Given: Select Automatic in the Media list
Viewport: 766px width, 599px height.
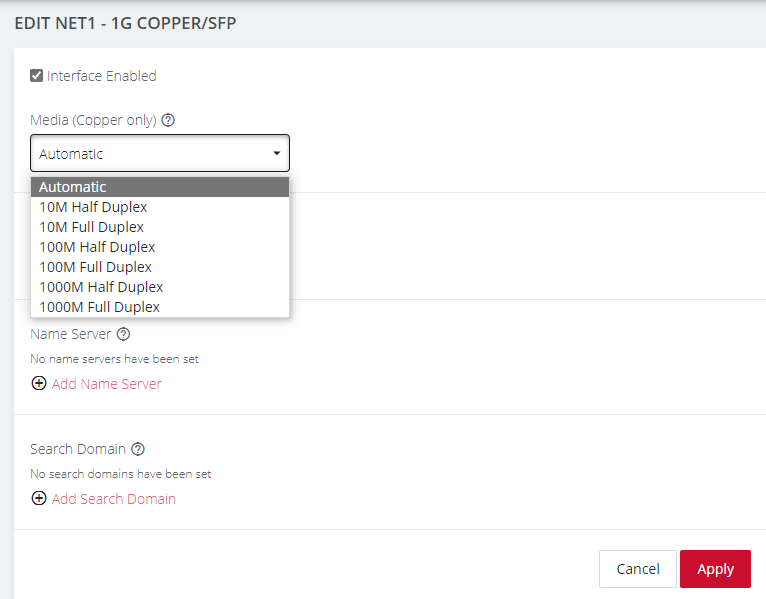Looking at the screenshot, I should tap(73, 187).
